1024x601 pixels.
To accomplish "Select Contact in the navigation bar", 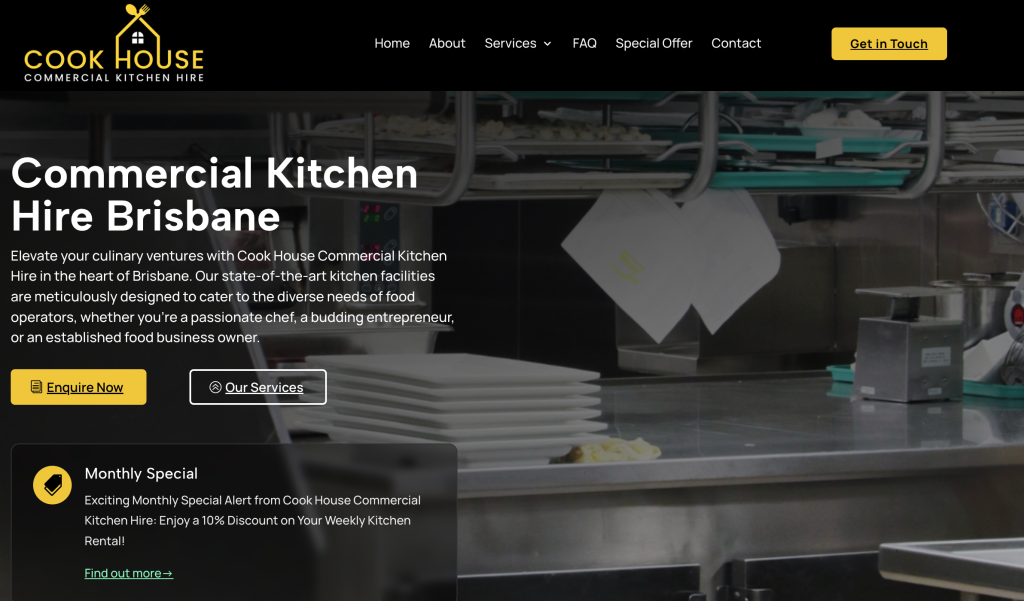I will tap(736, 43).
